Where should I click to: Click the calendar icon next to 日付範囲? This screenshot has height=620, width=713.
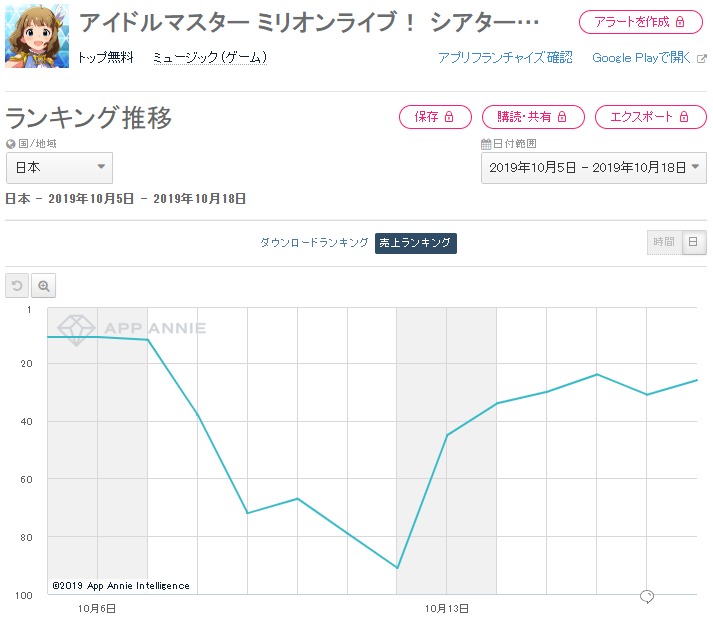click(x=486, y=144)
